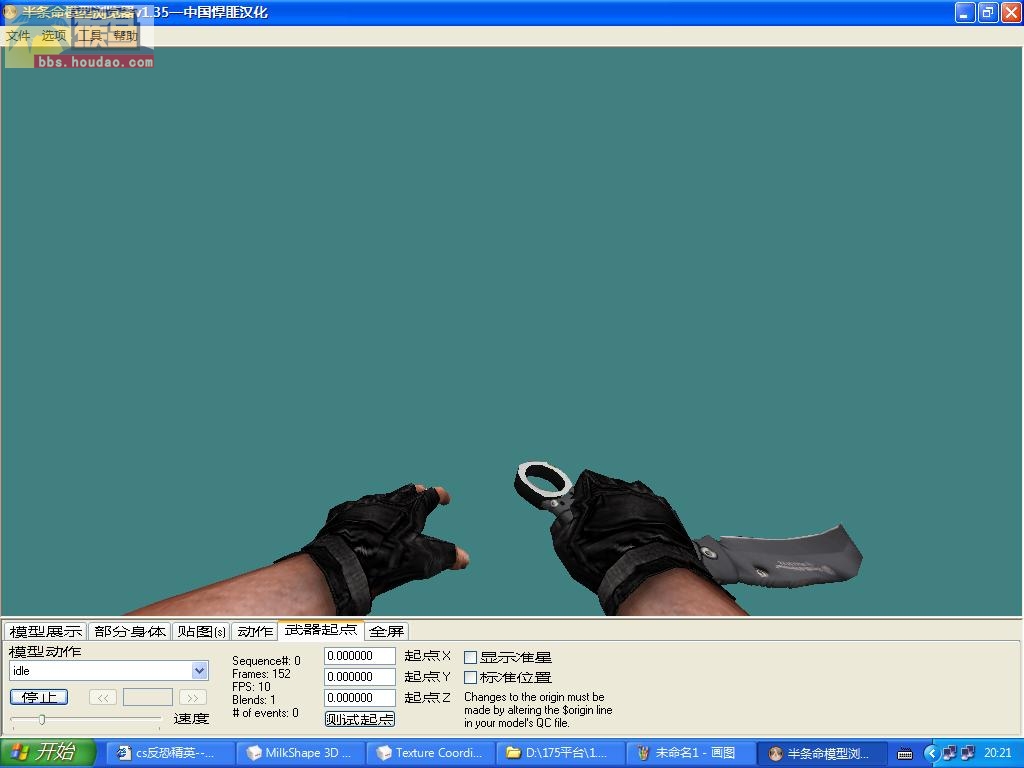Click the 测试起点 button
The height and width of the screenshot is (768, 1024).
(x=360, y=719)
